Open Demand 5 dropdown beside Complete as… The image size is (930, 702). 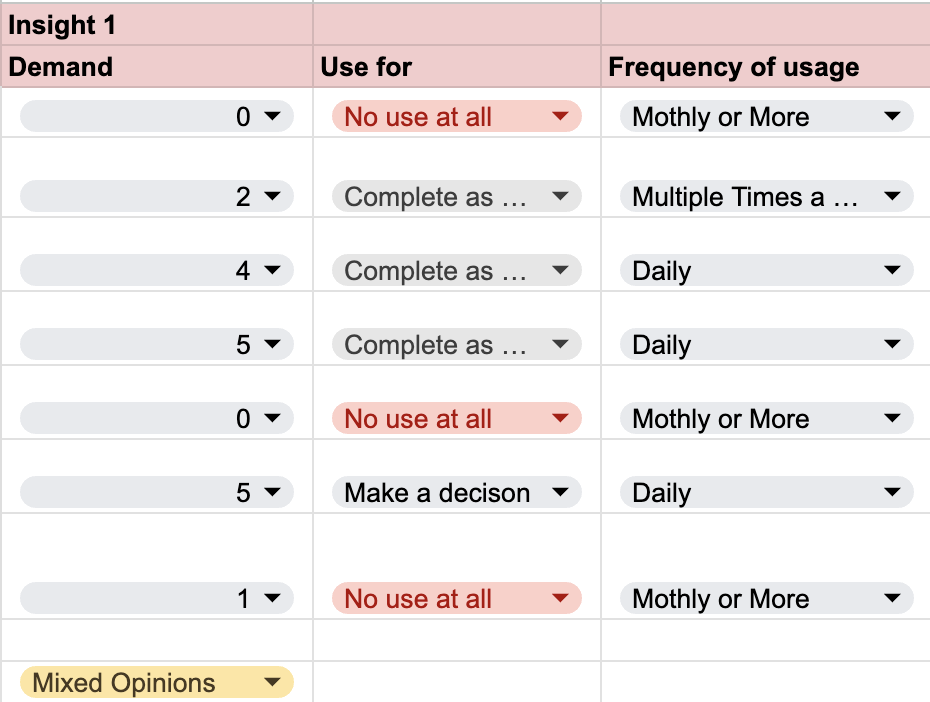tap(157, 344)
